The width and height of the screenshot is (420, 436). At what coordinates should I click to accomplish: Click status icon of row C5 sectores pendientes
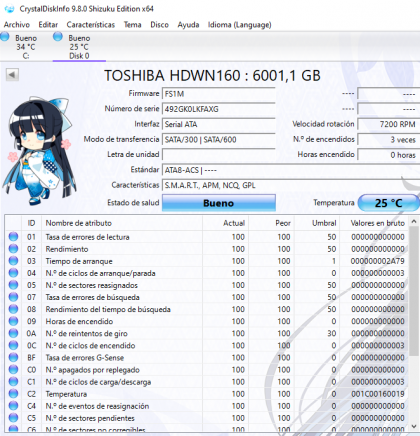pyautogui.click(x=13, y=418)
